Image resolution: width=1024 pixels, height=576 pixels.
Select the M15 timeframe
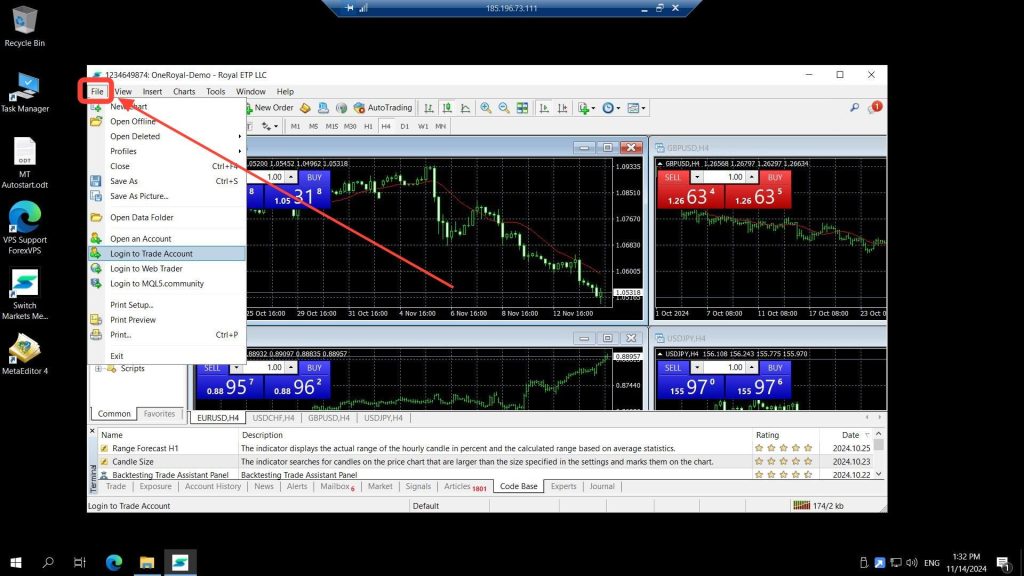[x=332, y=126]
